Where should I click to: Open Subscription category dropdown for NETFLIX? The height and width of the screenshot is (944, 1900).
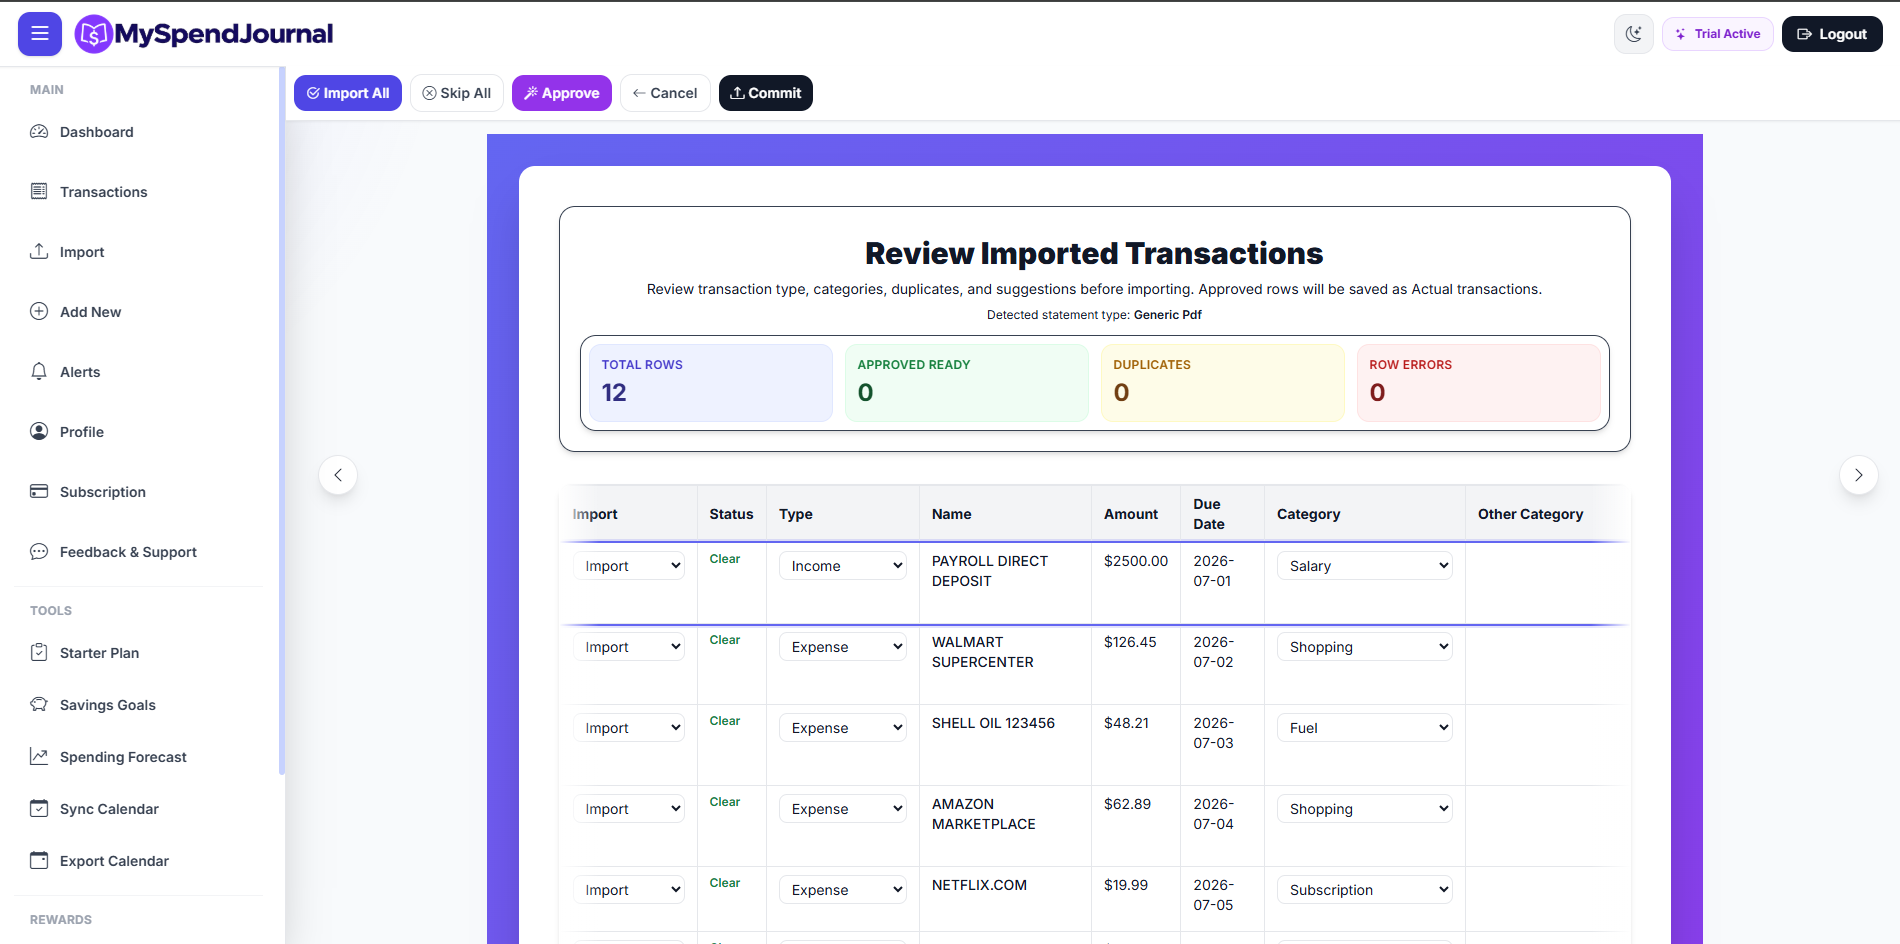click(1365, 890)
